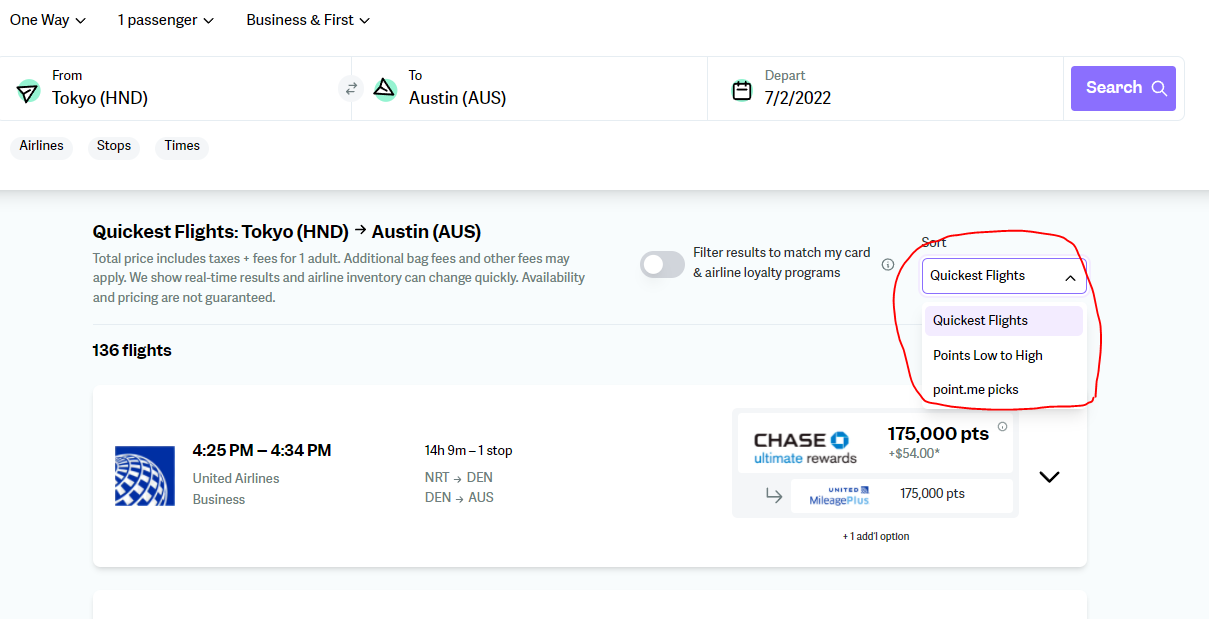
Task: Click the Chase Ultimate Rewards logo
Action: [x=805, y=447]
